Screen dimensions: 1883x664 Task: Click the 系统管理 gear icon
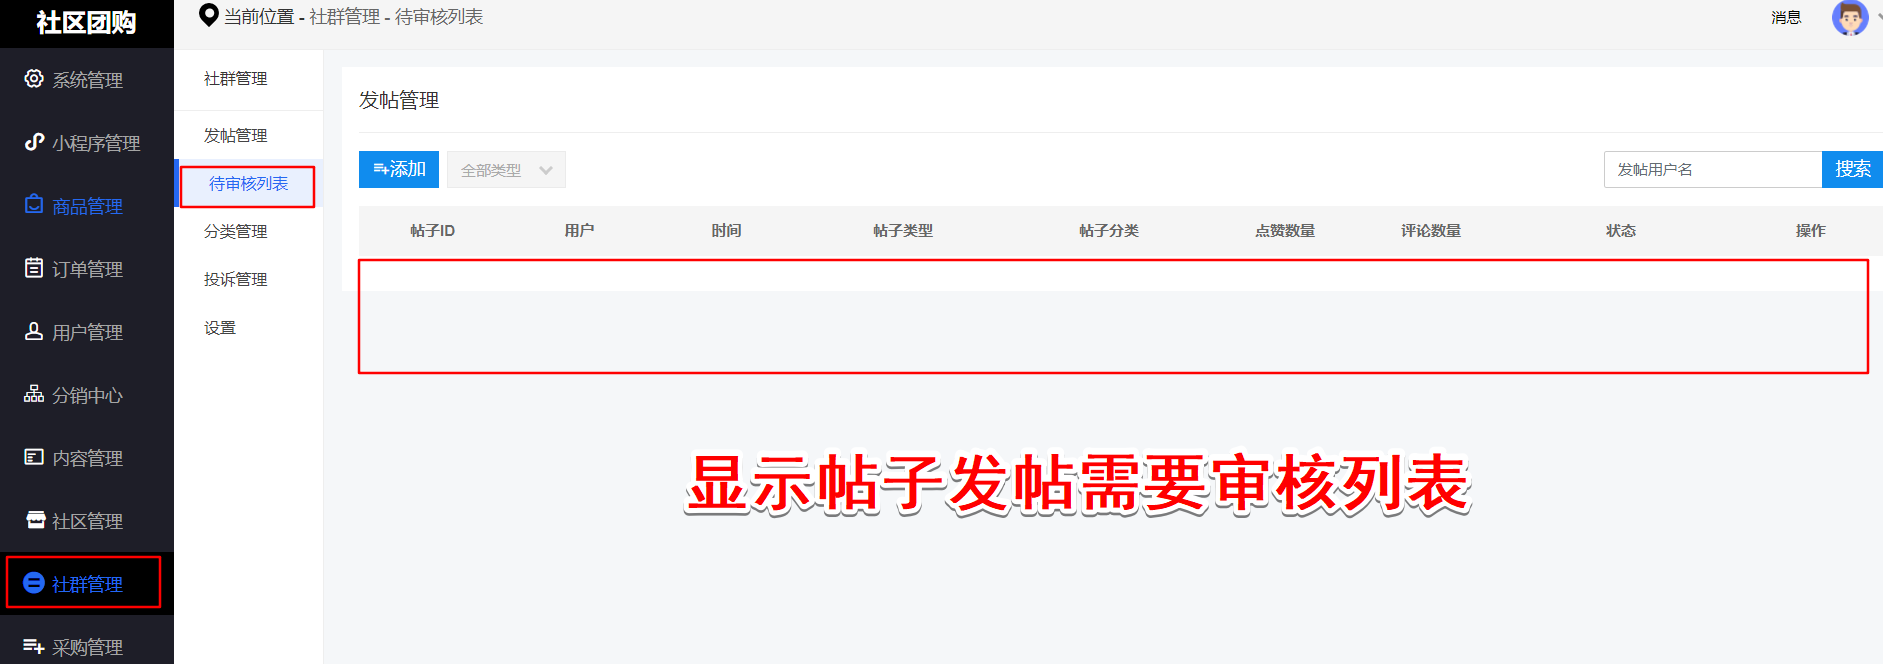34,78
